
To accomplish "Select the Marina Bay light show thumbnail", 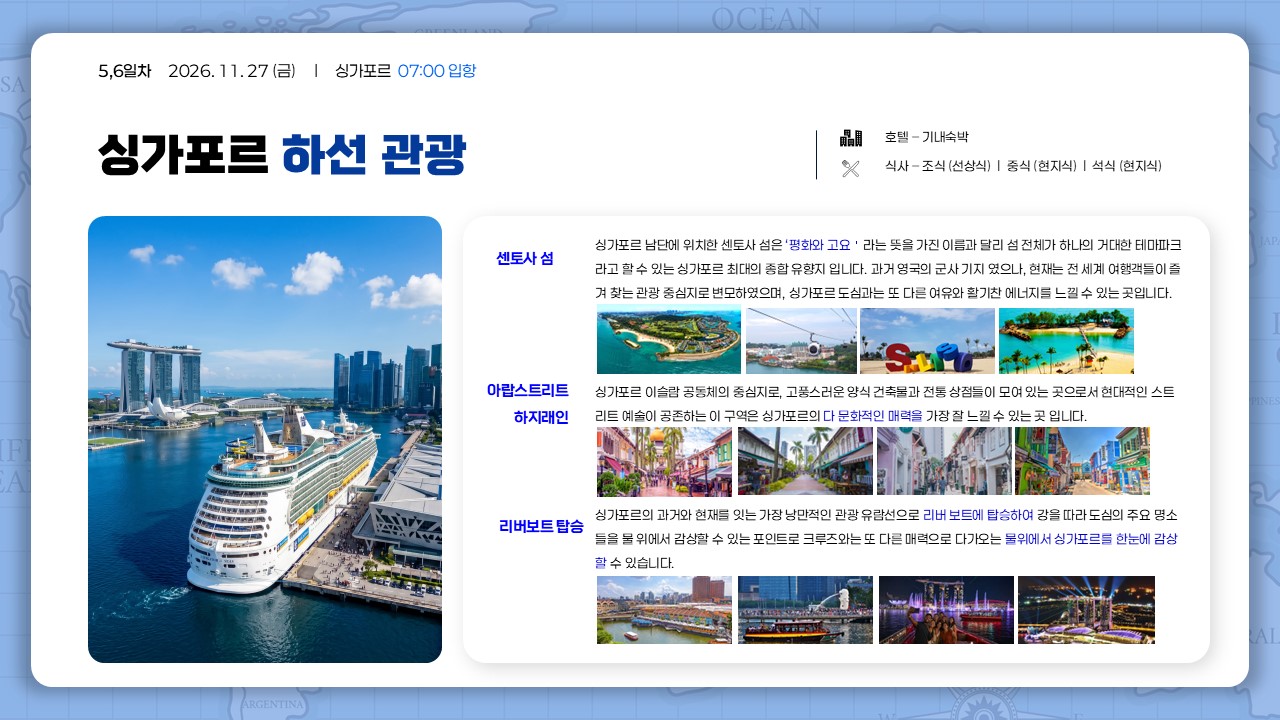I will 946,610.
